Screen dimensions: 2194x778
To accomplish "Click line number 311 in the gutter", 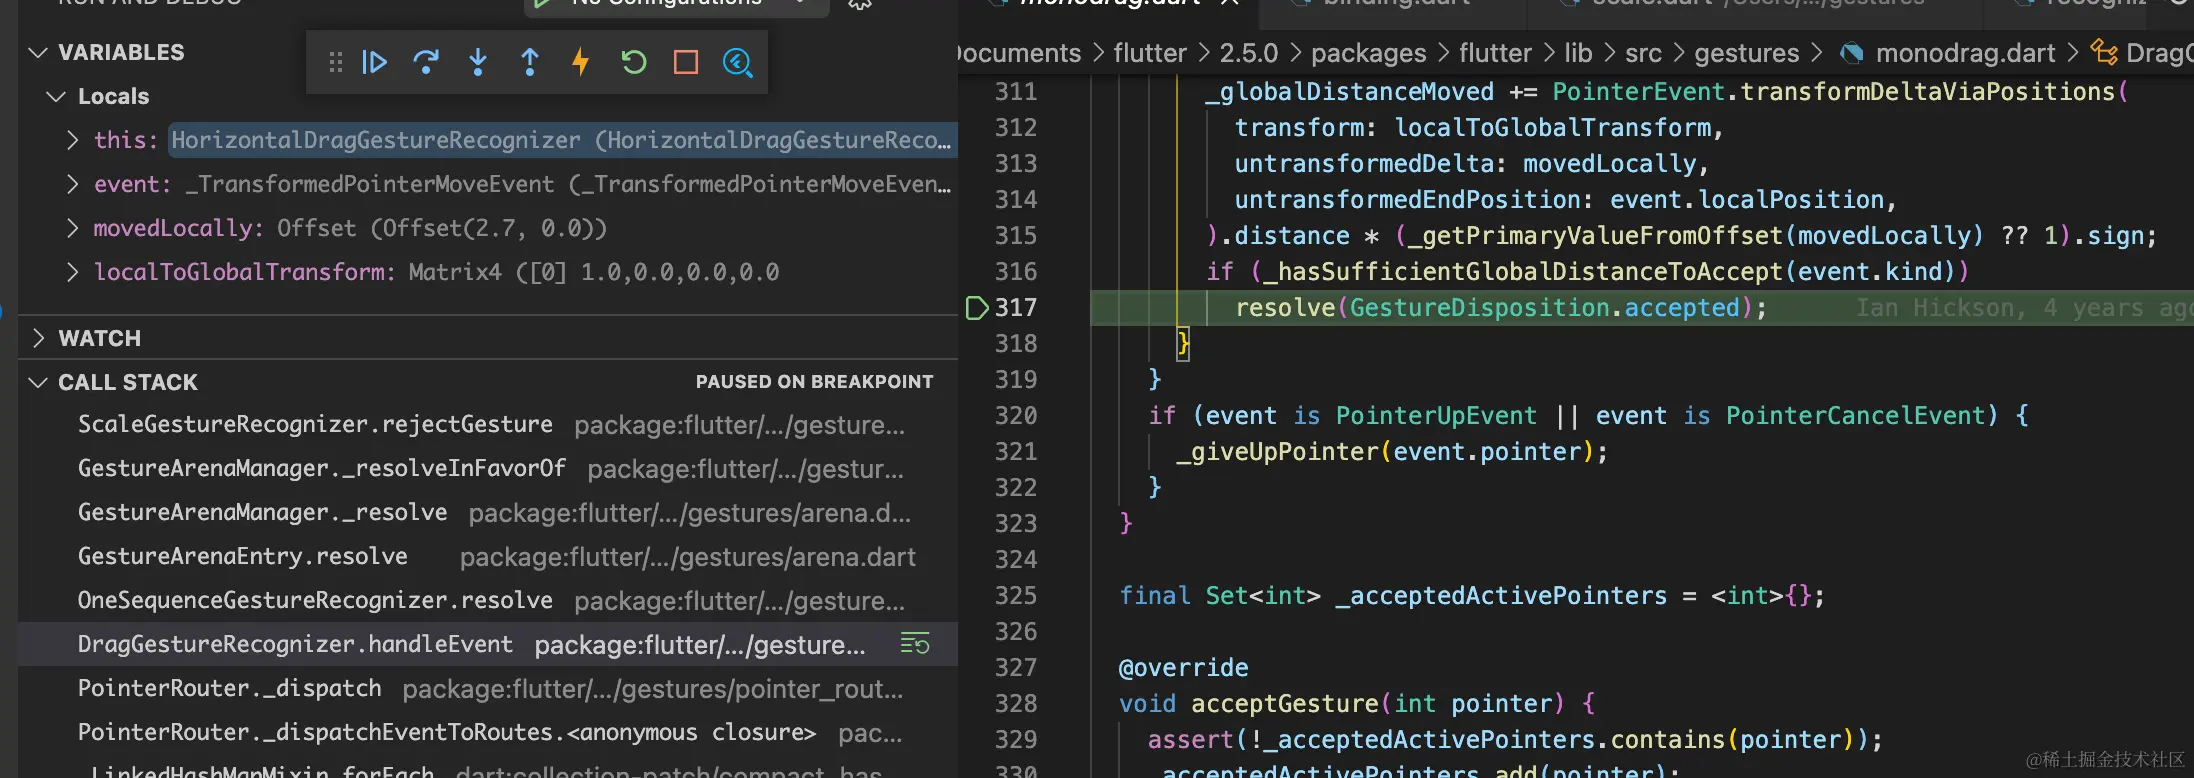I will 1016,92.
